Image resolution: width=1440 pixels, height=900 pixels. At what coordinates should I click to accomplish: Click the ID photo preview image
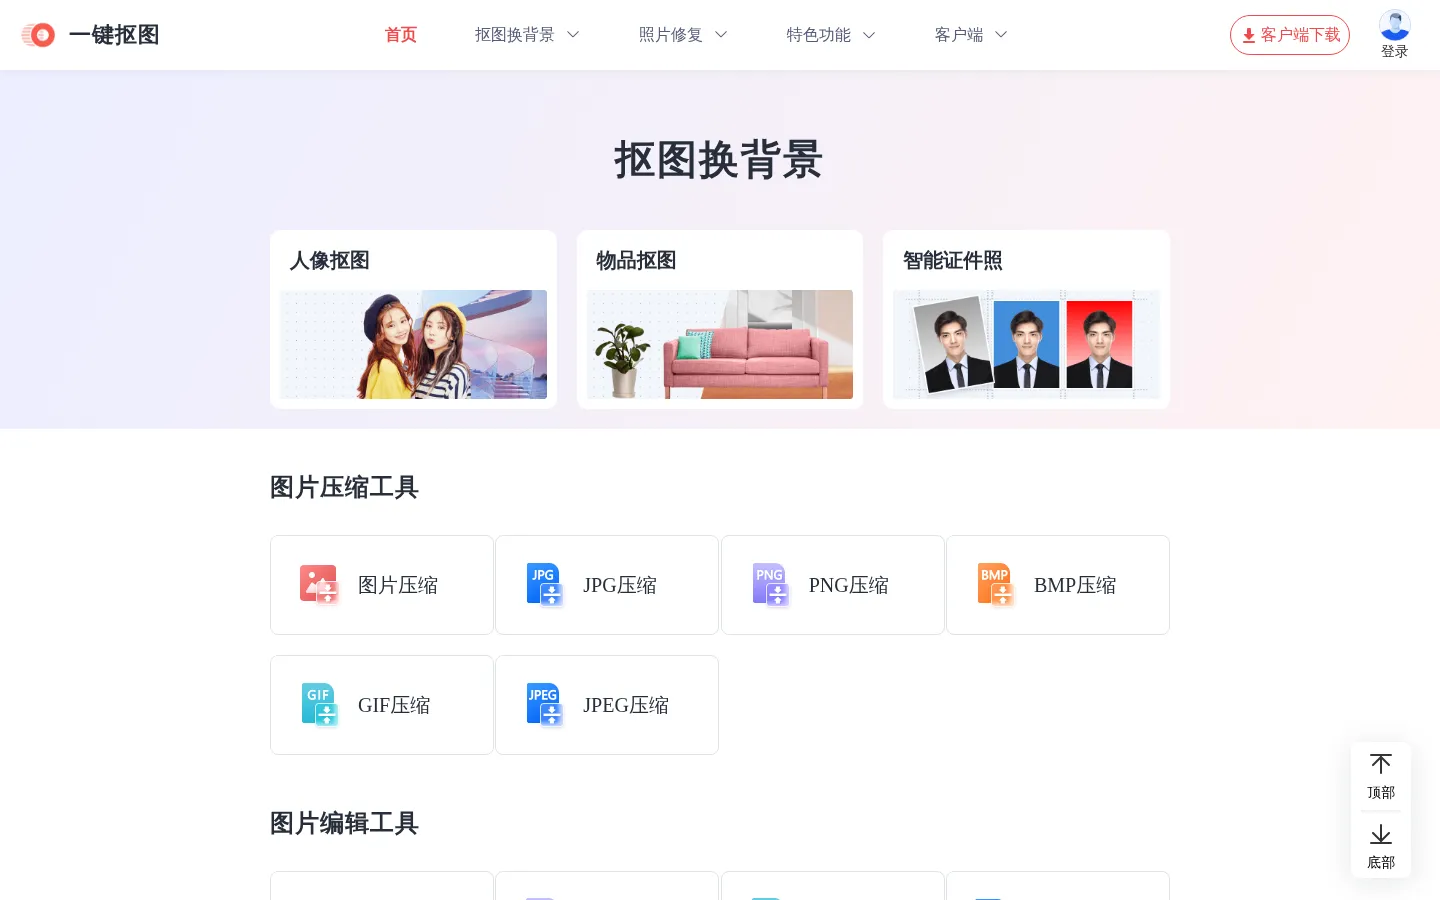coord(1026,344)
